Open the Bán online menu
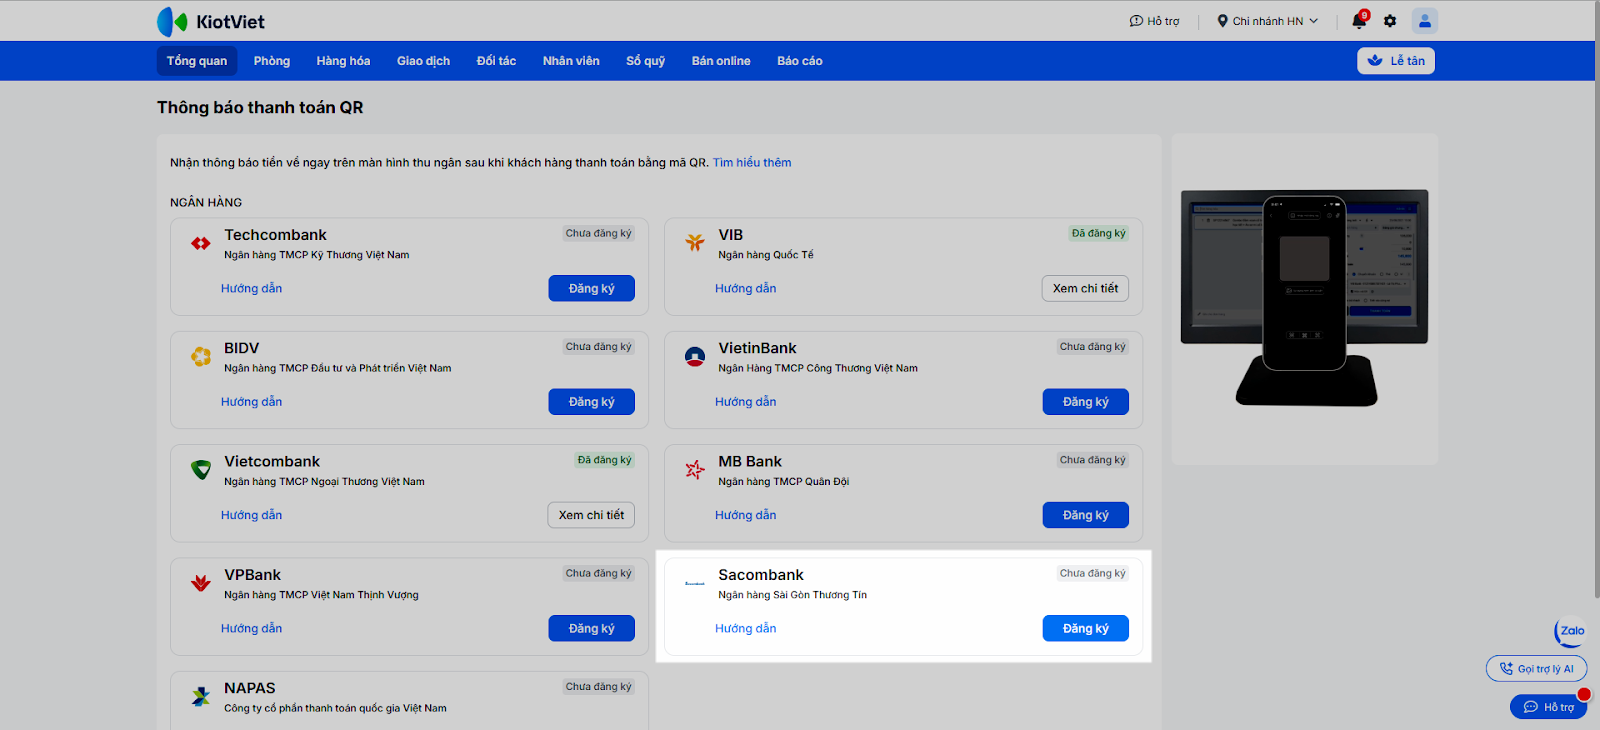This screenshot has height=730, width=1600. (721, 61)
